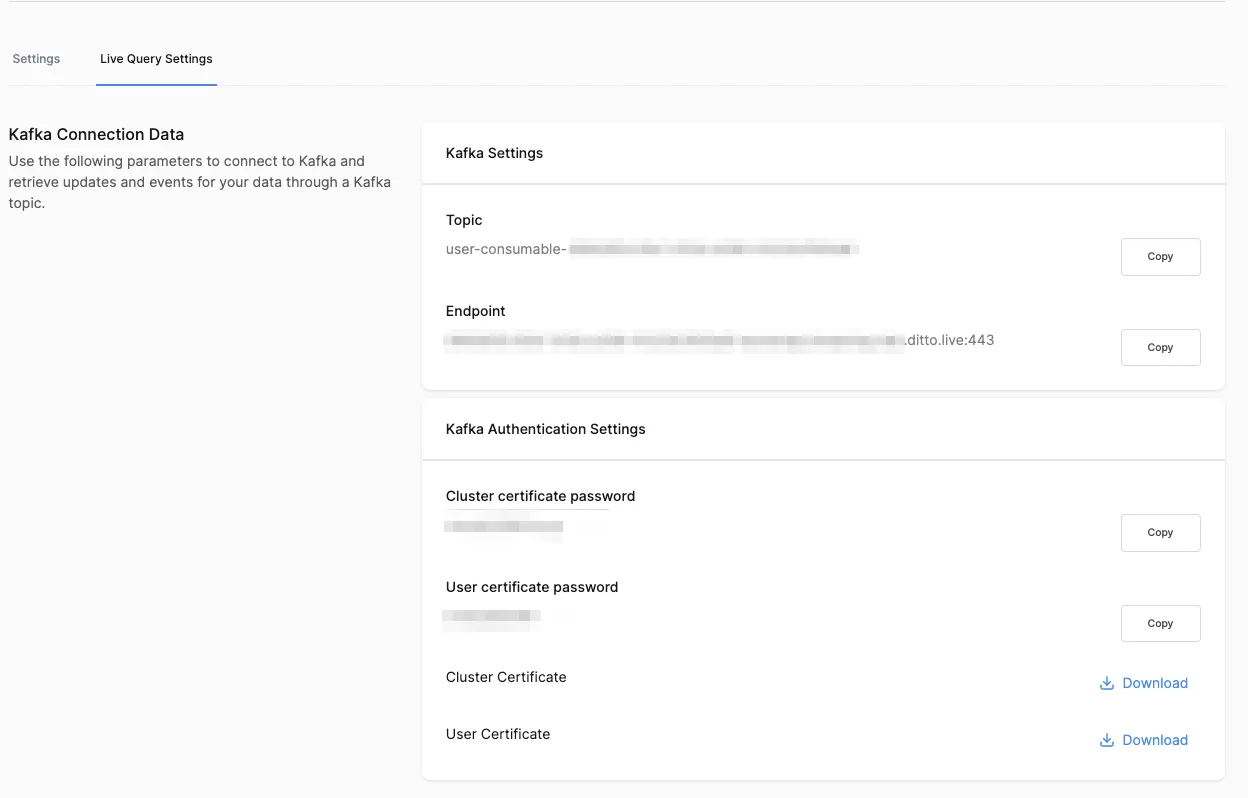Image resolution: width=1248 pixels, height=798 pixels.
Task: Click the Cluster Certificate download icon
Action: tap(1107, 684)
